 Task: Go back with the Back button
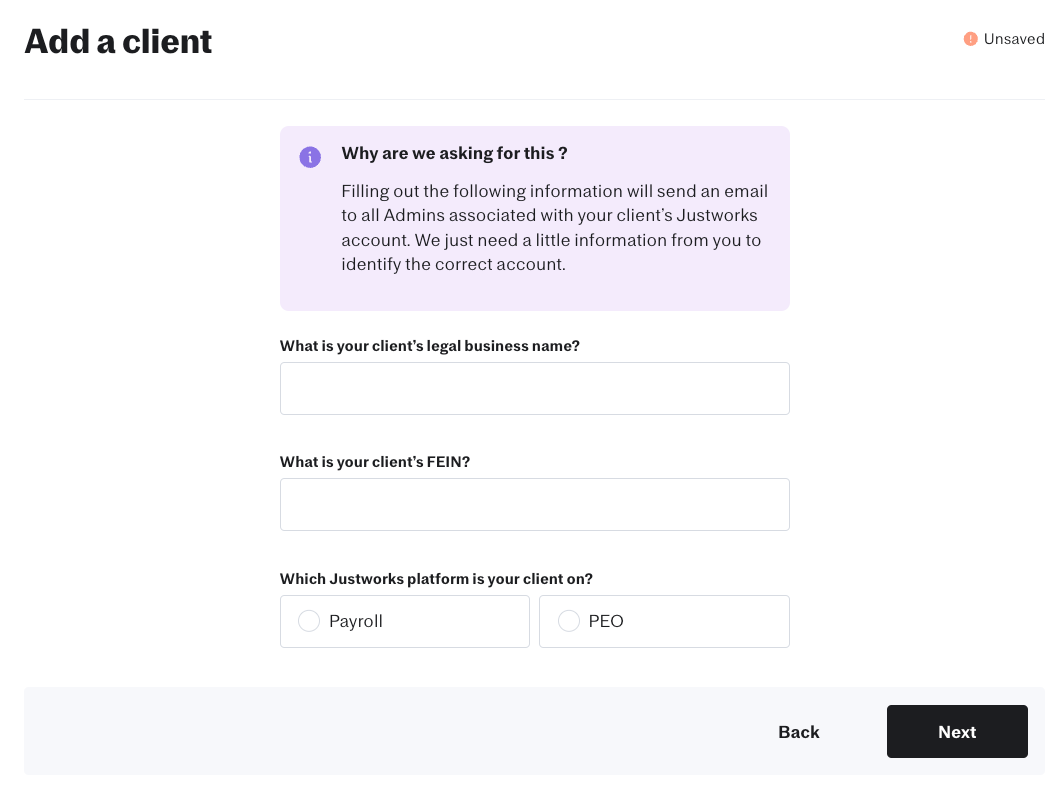pos(798,732)
